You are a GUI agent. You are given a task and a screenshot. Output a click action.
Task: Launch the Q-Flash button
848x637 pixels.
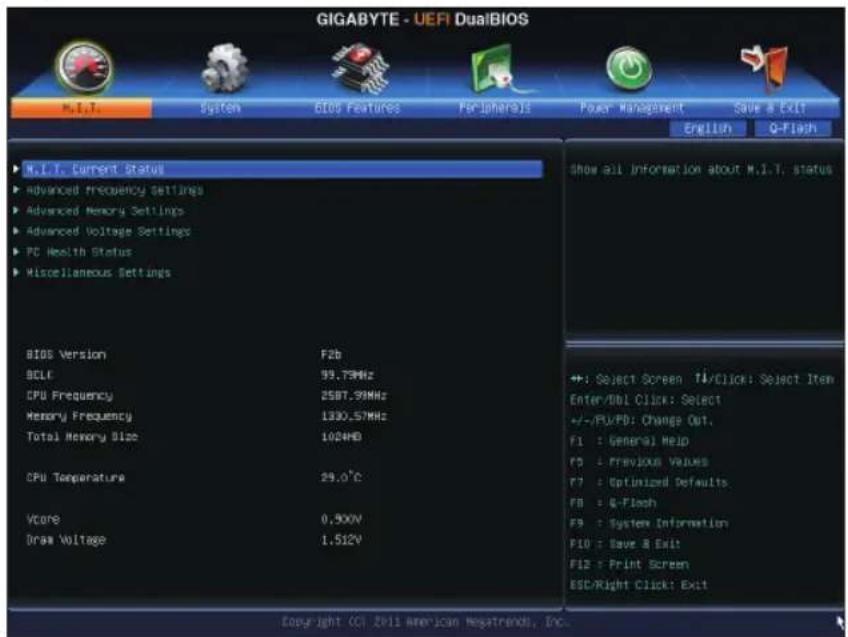click(793, 129)
